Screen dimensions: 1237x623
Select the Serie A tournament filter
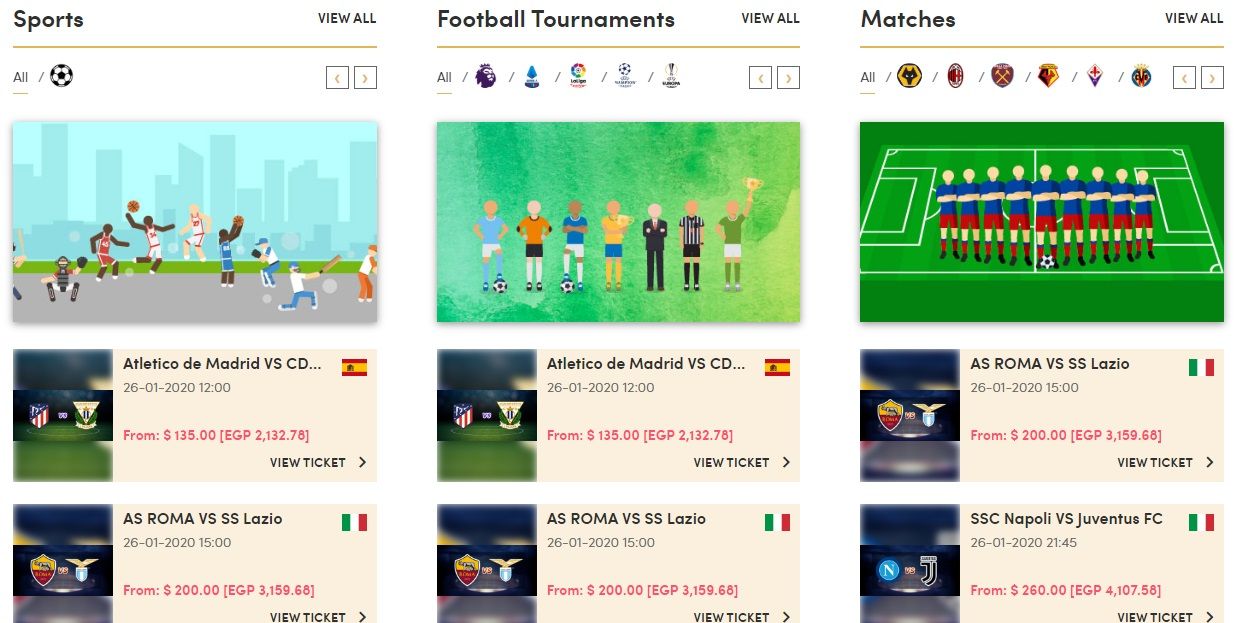point(533,76)
